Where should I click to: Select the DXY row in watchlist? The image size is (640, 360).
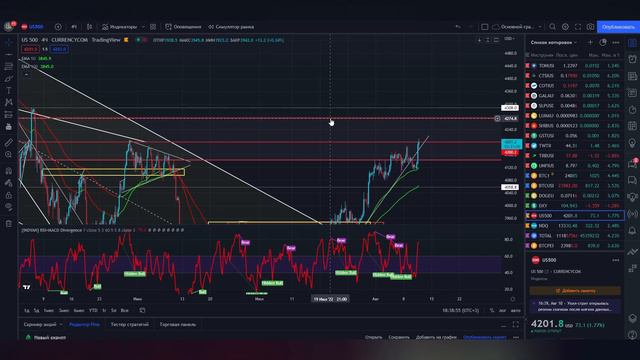574,206
